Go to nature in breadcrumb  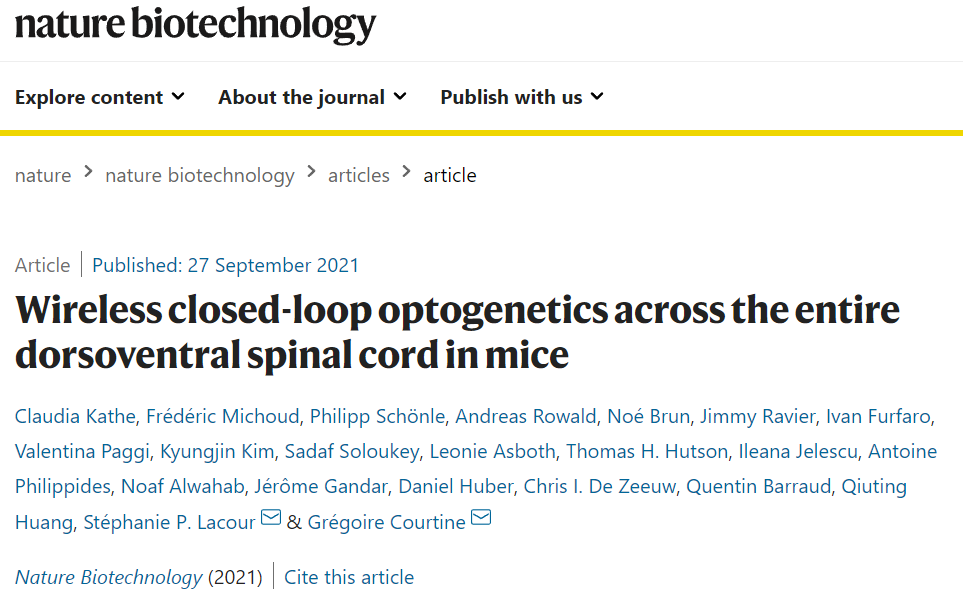pos(43,176)
